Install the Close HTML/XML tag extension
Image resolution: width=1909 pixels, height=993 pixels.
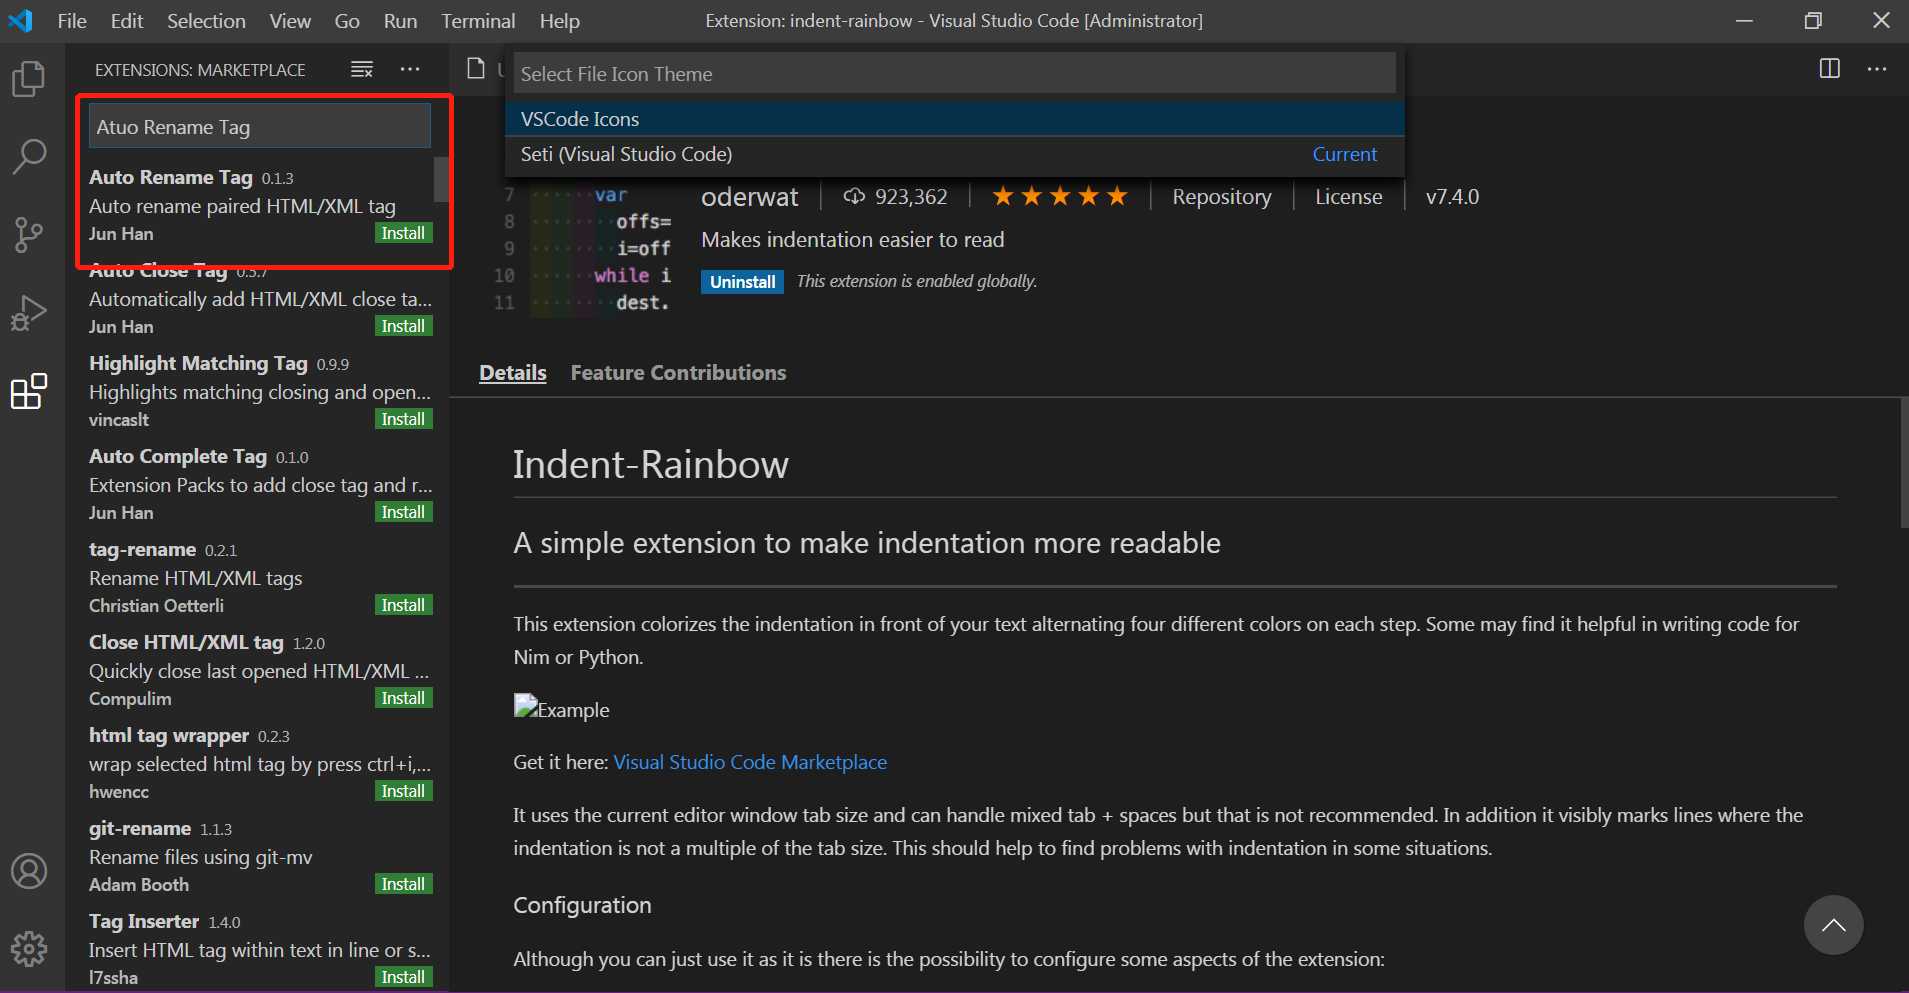404,698
